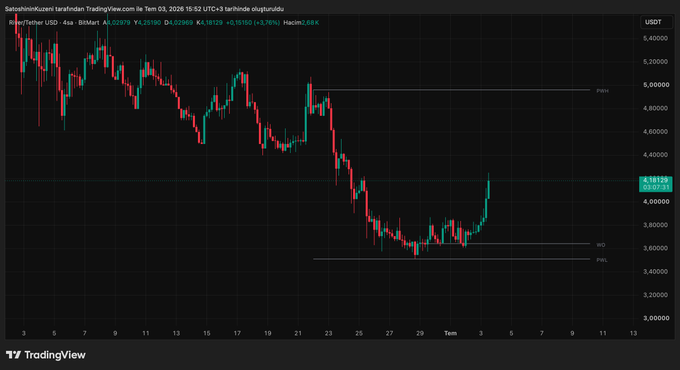The height and width of the screenshot is (370, 680).
Task: Click date 23 on the time axis
Action: (328, 333)
